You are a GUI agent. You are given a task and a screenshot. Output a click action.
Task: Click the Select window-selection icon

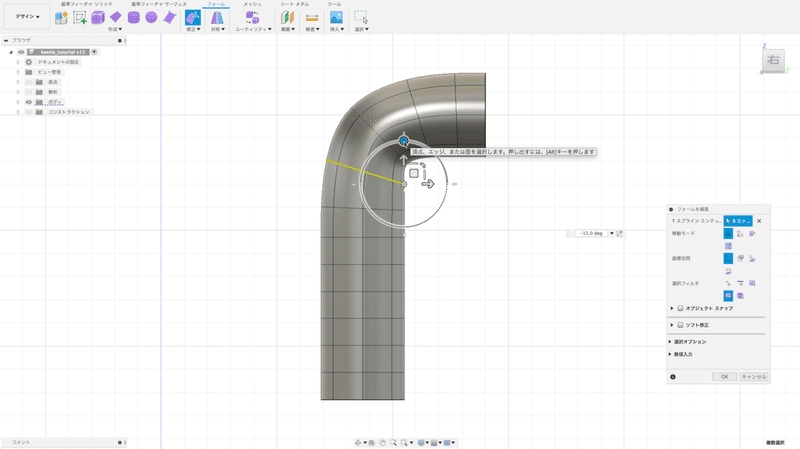coord(361,17)
